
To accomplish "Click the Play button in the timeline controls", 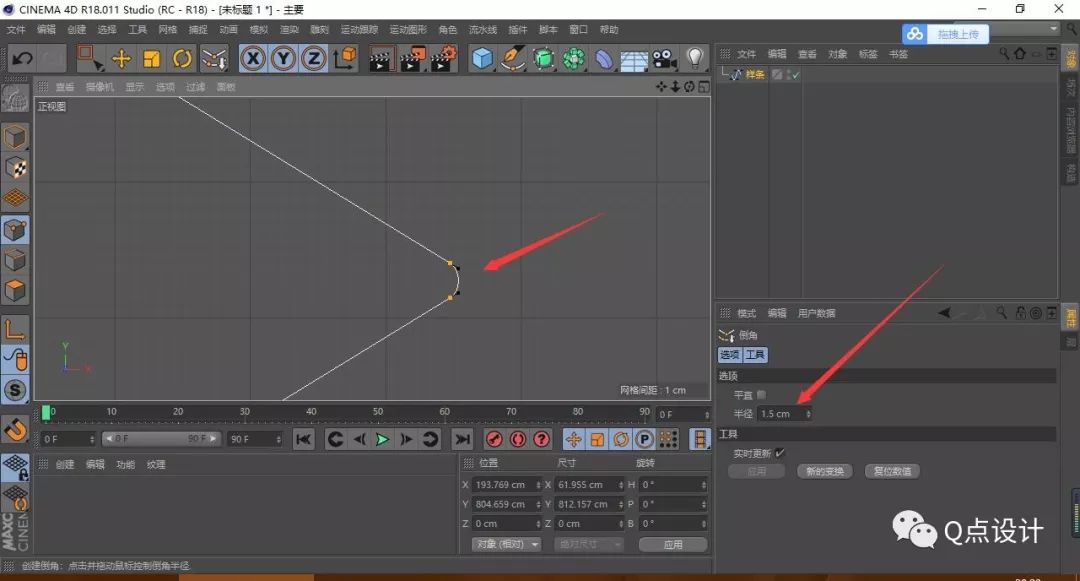I will coord(383,439).
